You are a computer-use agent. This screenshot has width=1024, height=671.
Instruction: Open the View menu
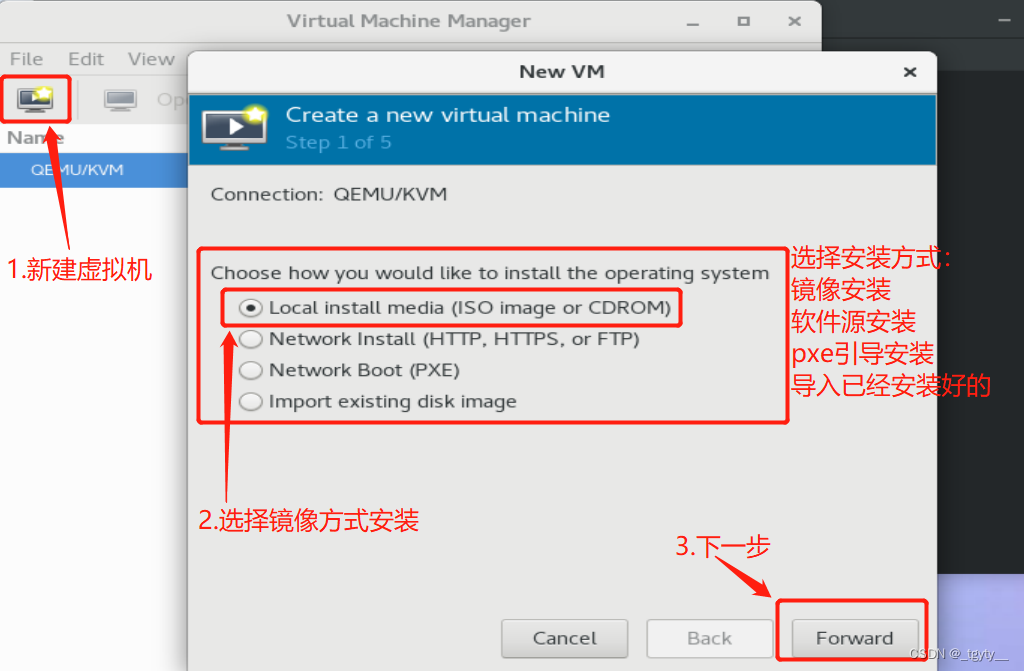[151, 59]
